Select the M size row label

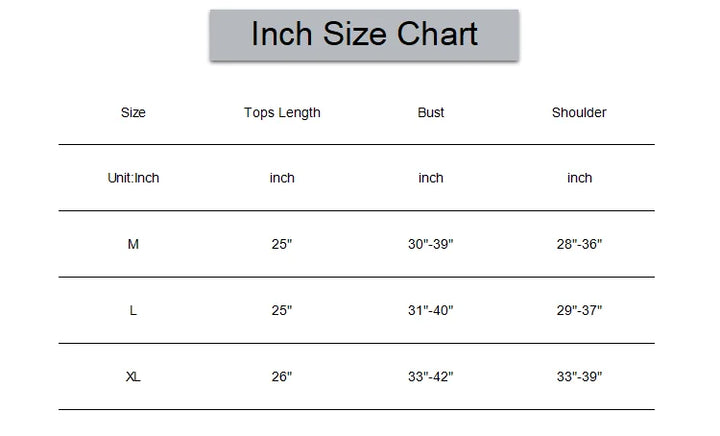click(133, 244)
